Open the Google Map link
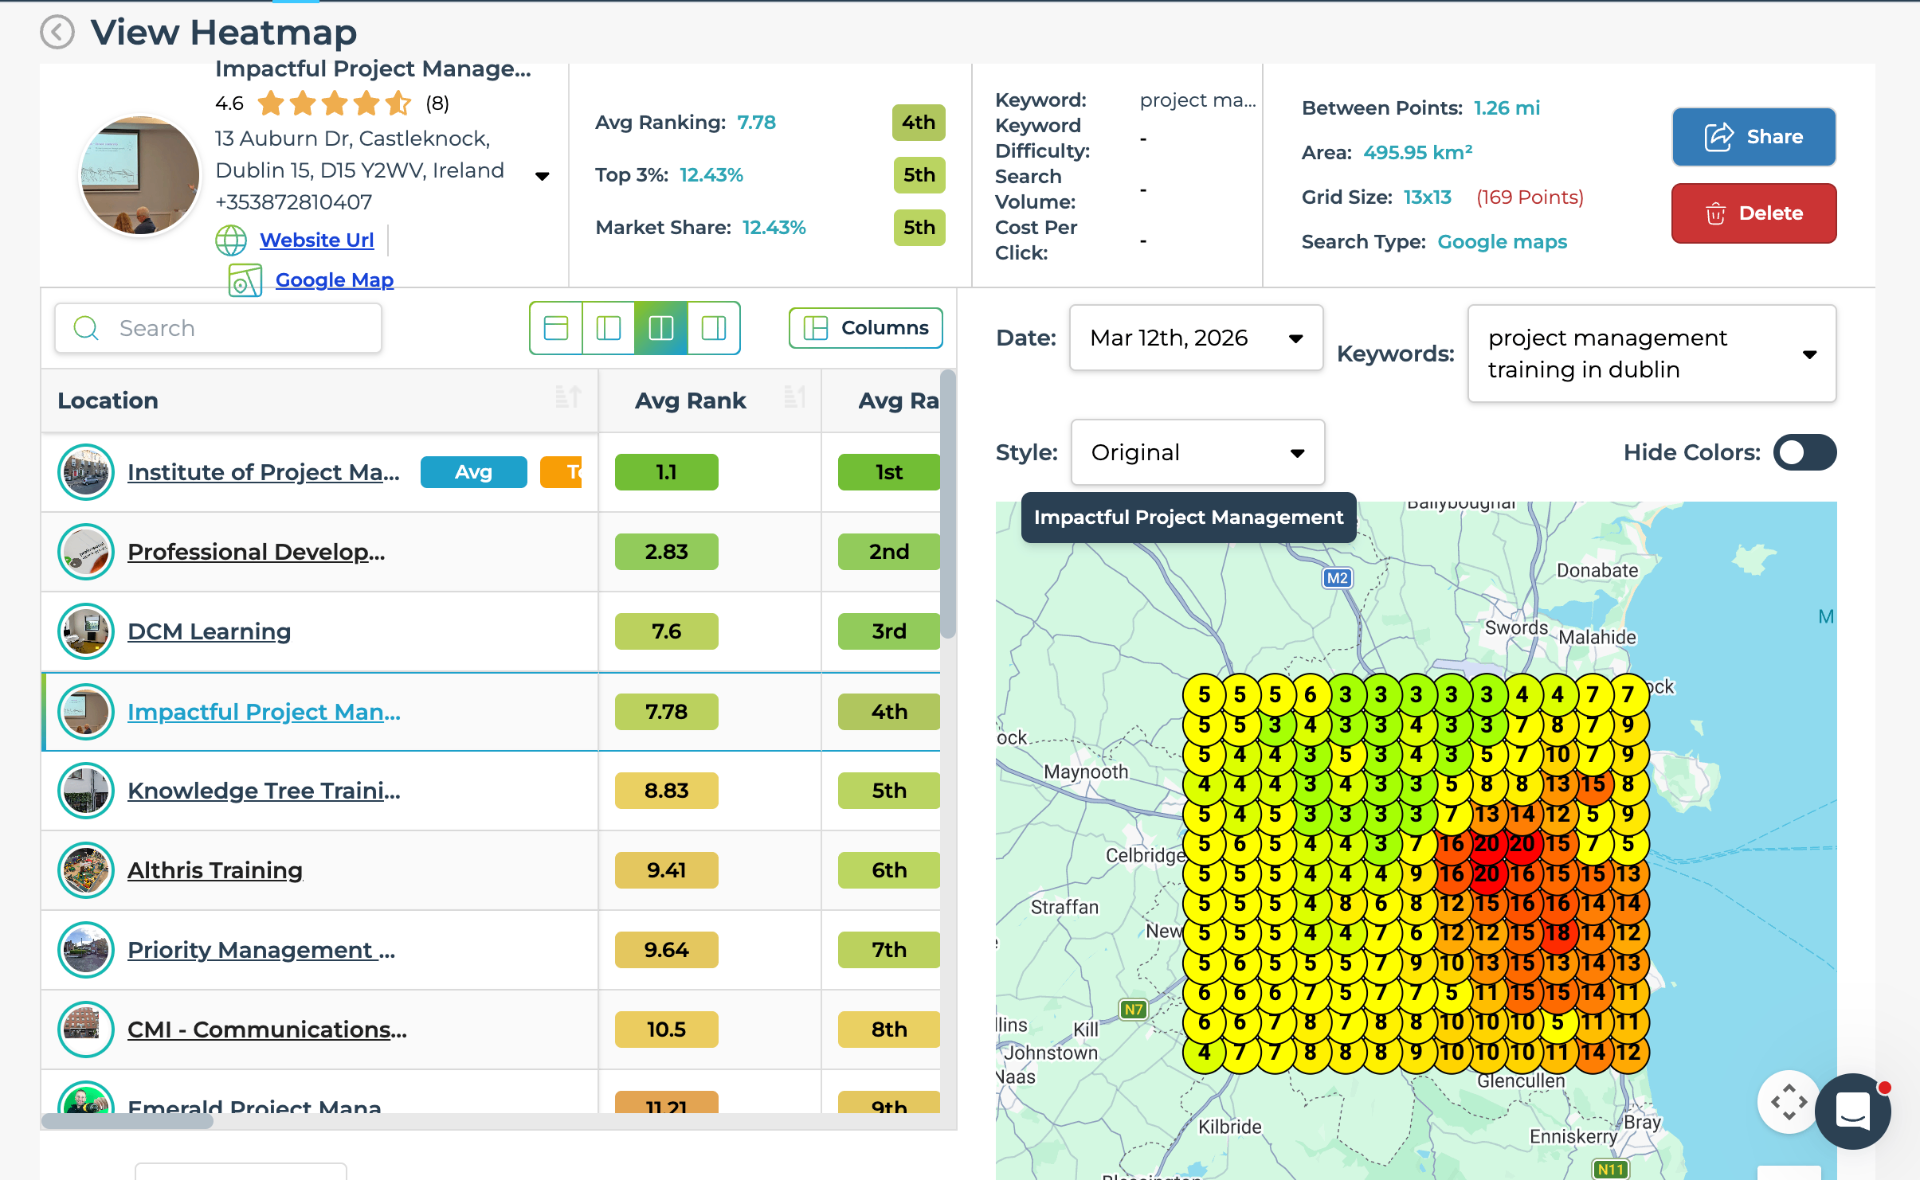Image resolution: width=1920 pixels, height=1180 pixels. [x=334, y=280]
